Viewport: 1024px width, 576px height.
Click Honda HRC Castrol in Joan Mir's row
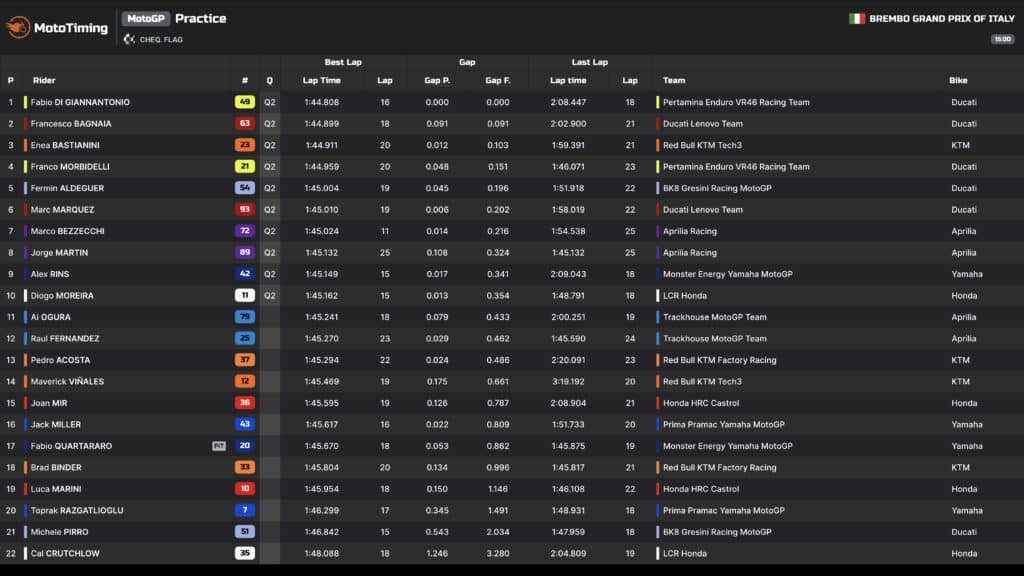[701, 403]
